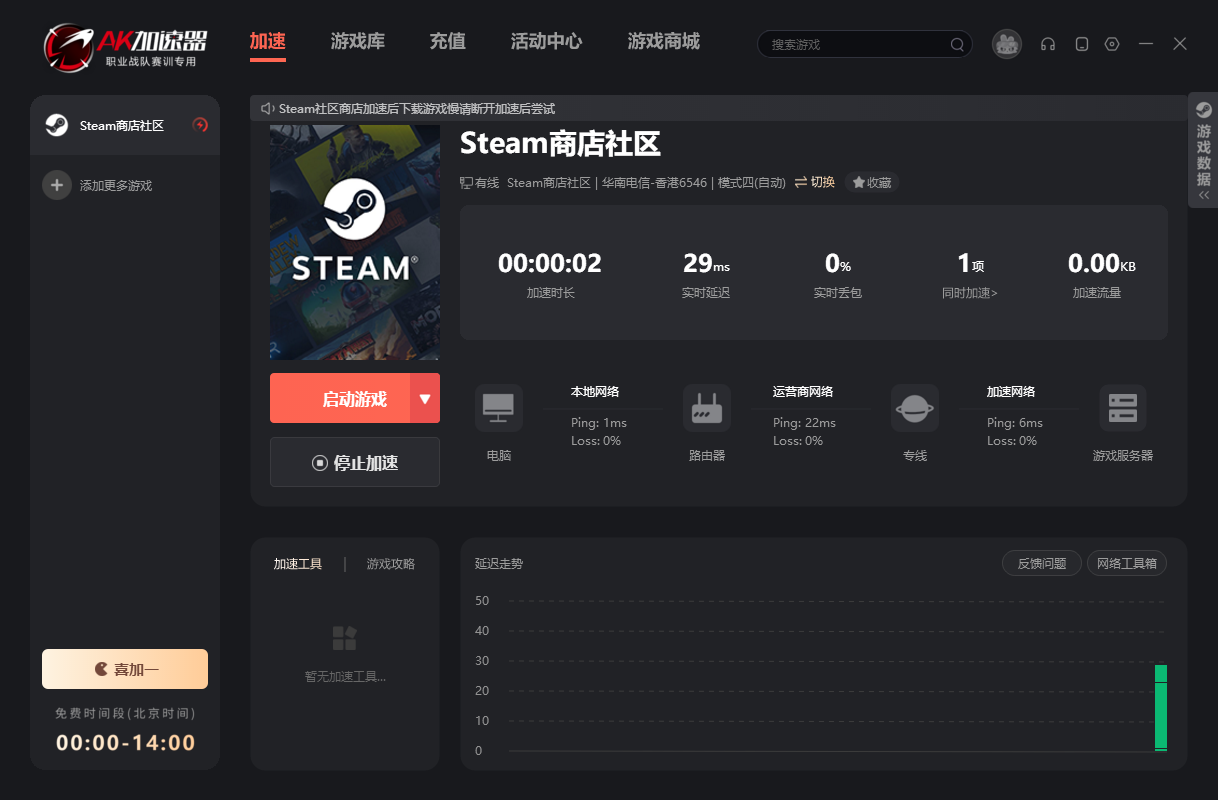Click the 加速网络 Ping: 6ms reading
Image resolution: width=1218 pixels, height=800 pixels.
(x=1015, y=423)
